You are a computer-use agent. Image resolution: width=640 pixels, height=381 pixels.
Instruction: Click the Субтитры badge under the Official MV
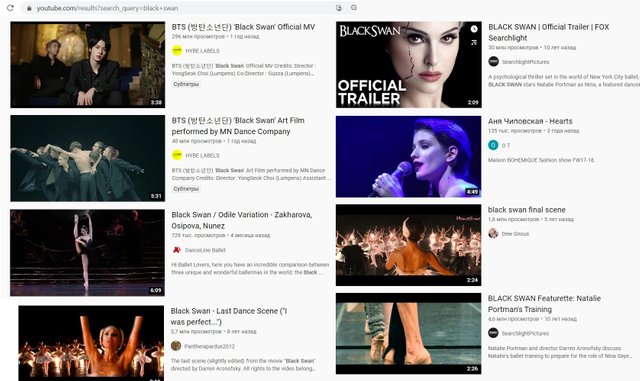tap(186, 84)
